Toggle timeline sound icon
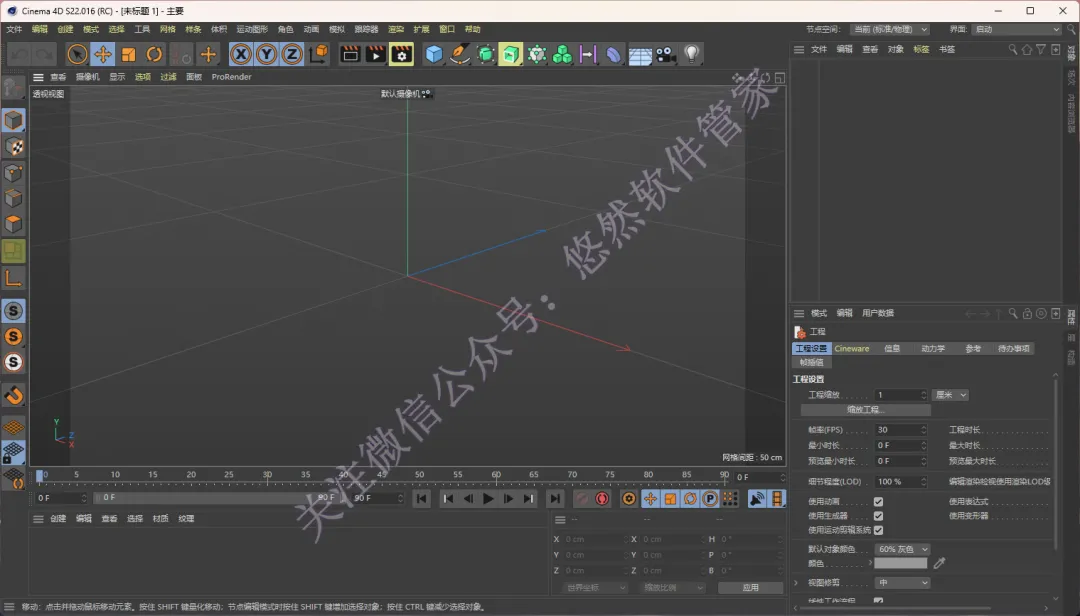Viewport: 1080px width, 616px height. click(x=757, y=499)
